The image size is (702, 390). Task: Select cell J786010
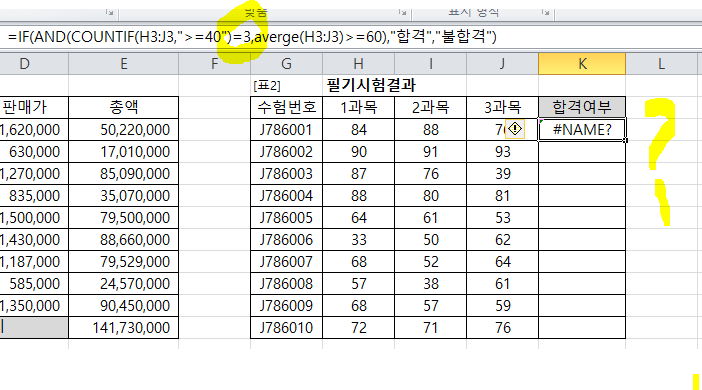[287, 327]
